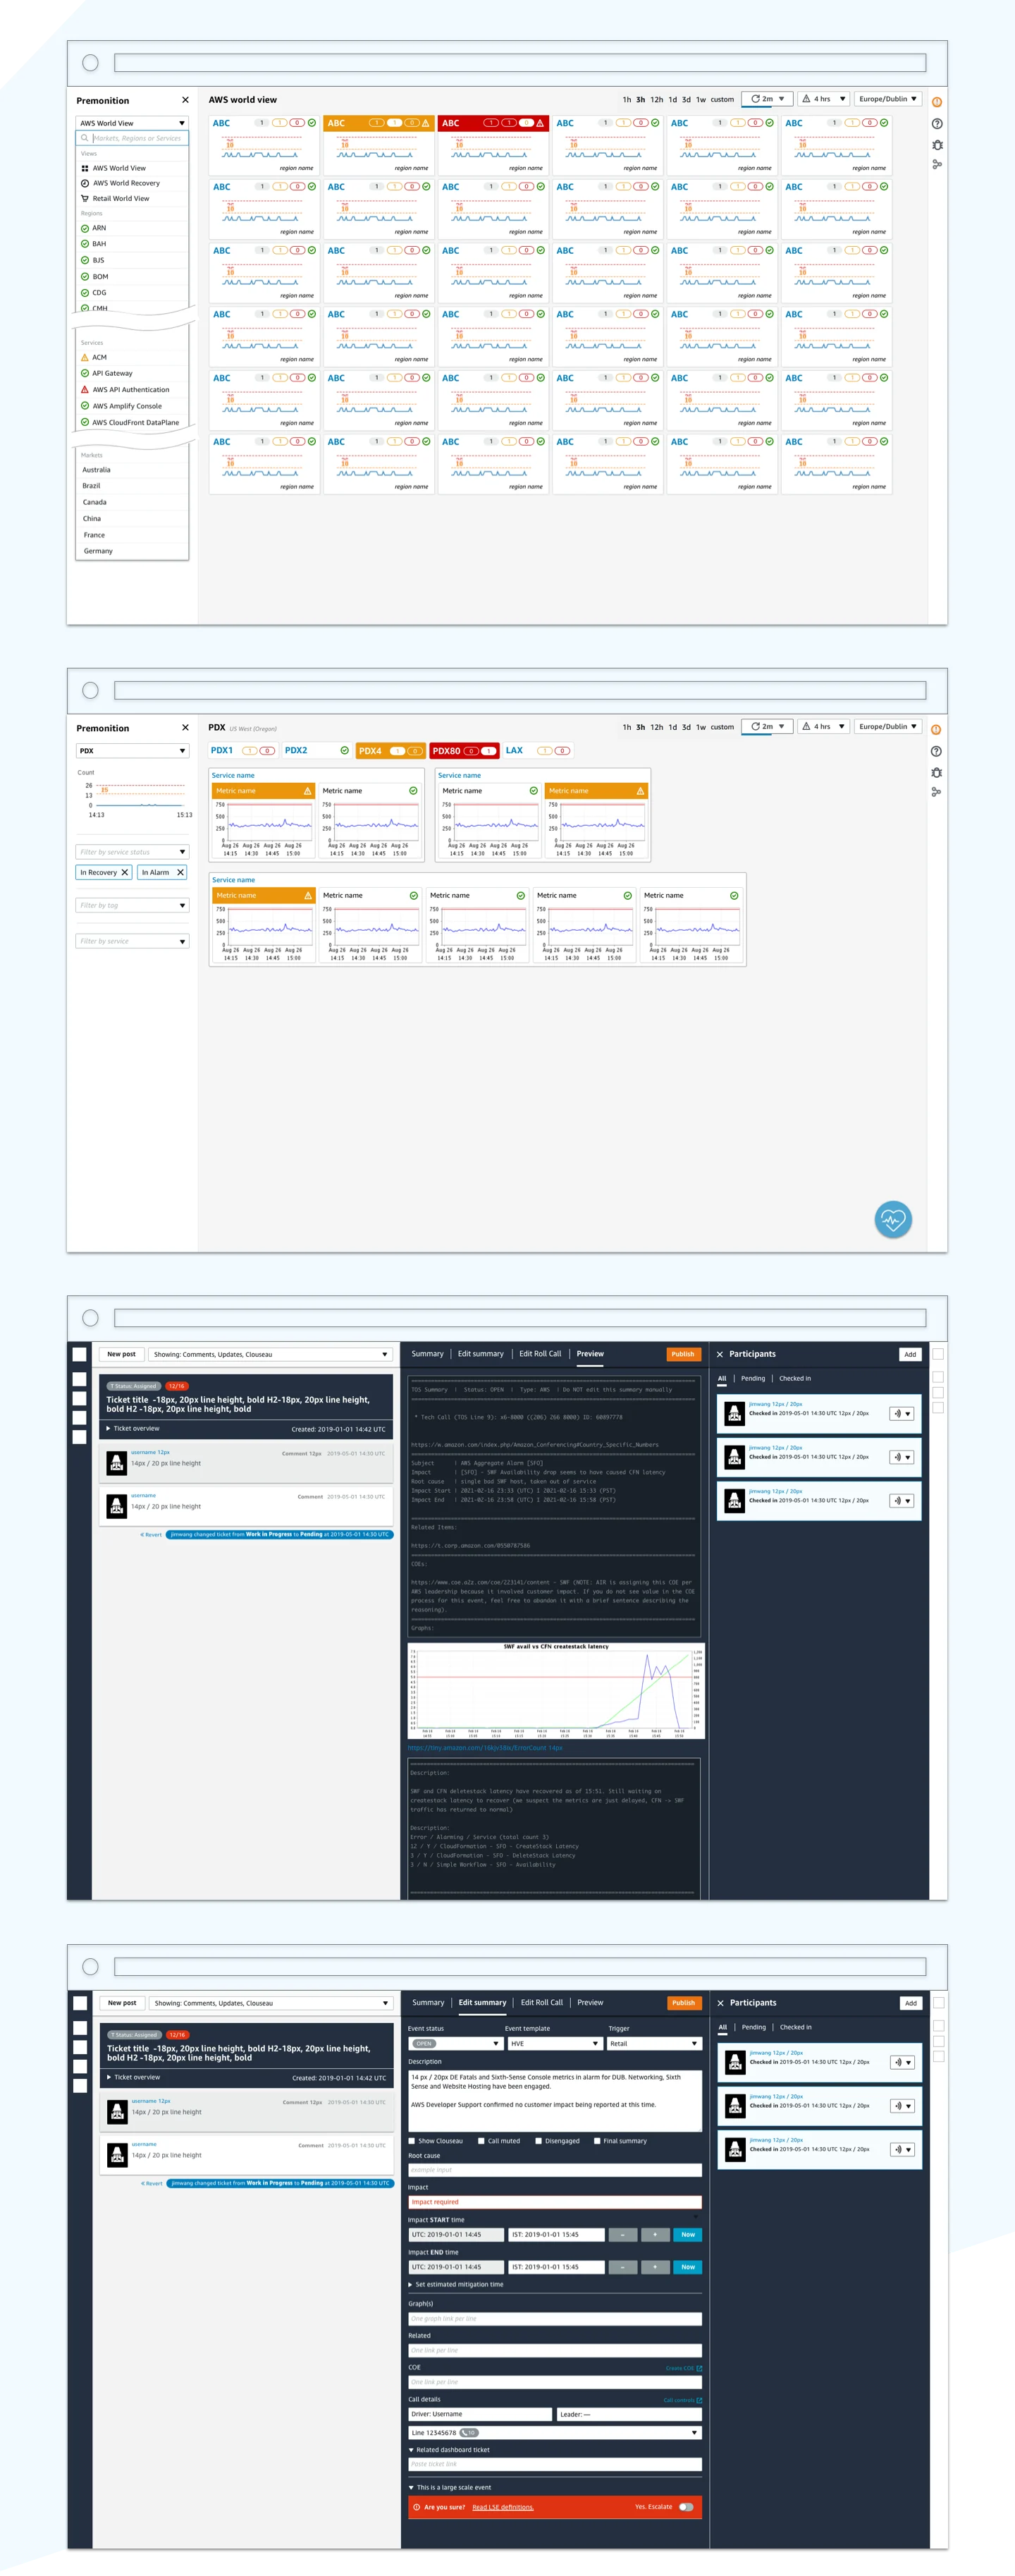Open Europe/Dublin timezone dropdown on AWS world view screen
Image resolution: width=1015 pixels, height=2576 pixels.
coord(888,99)
